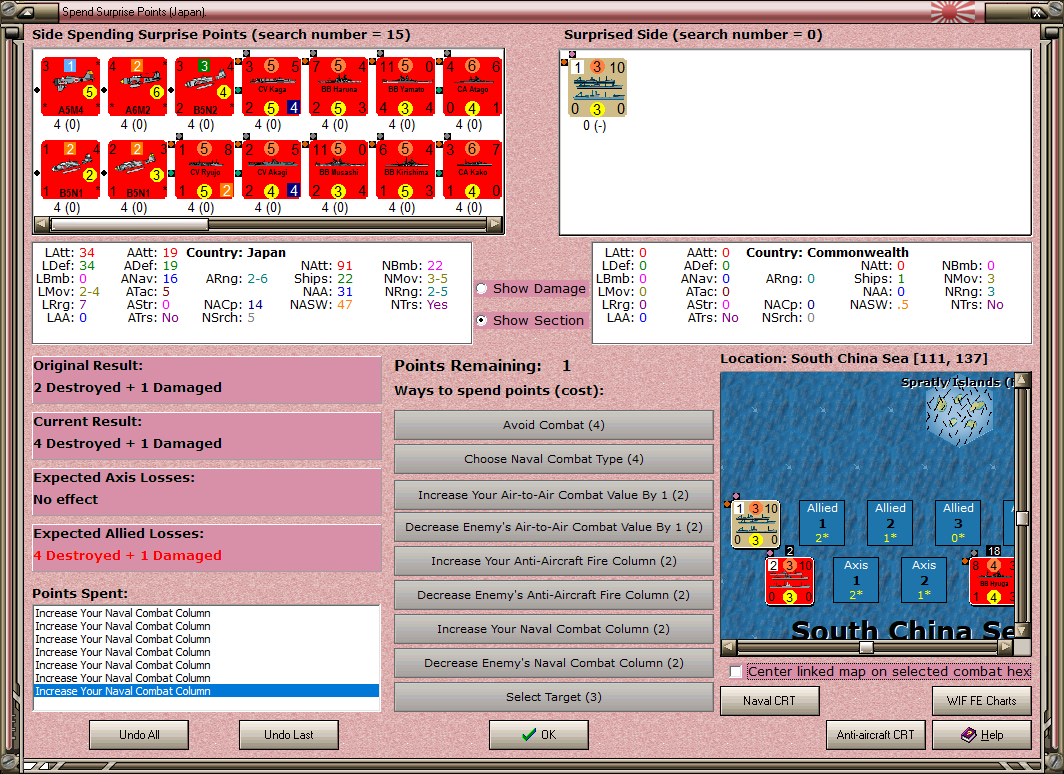Screen dimensions: 1064x774
Task: Click Select Target (3) option
Action: click(x=554, y=697)
